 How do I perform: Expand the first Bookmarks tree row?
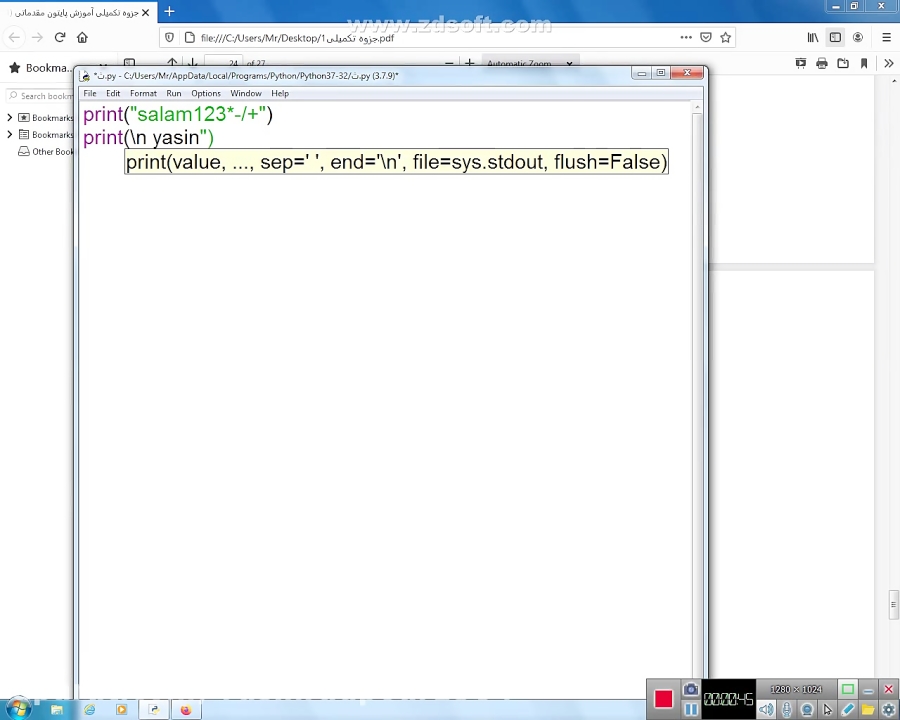click(x=9, y=118)
